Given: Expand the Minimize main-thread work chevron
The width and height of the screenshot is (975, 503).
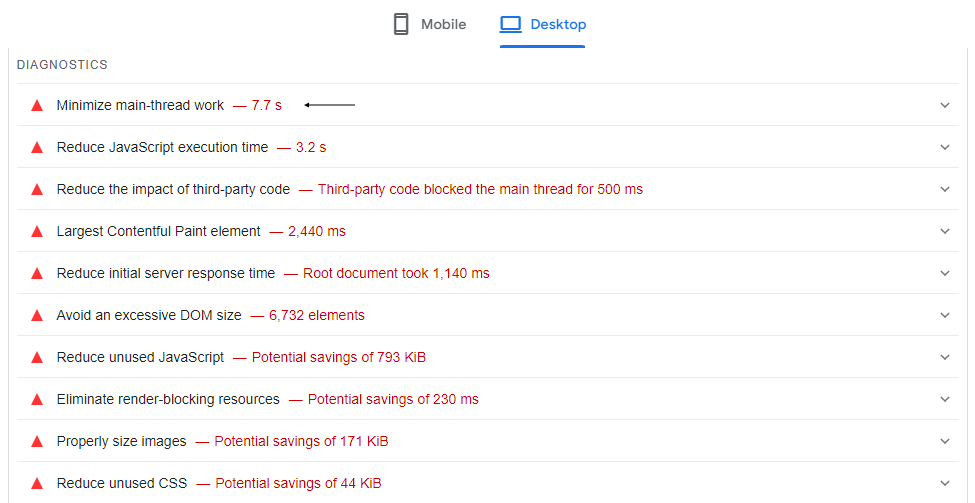Looking at the screenshot, I should coord(945,105).
